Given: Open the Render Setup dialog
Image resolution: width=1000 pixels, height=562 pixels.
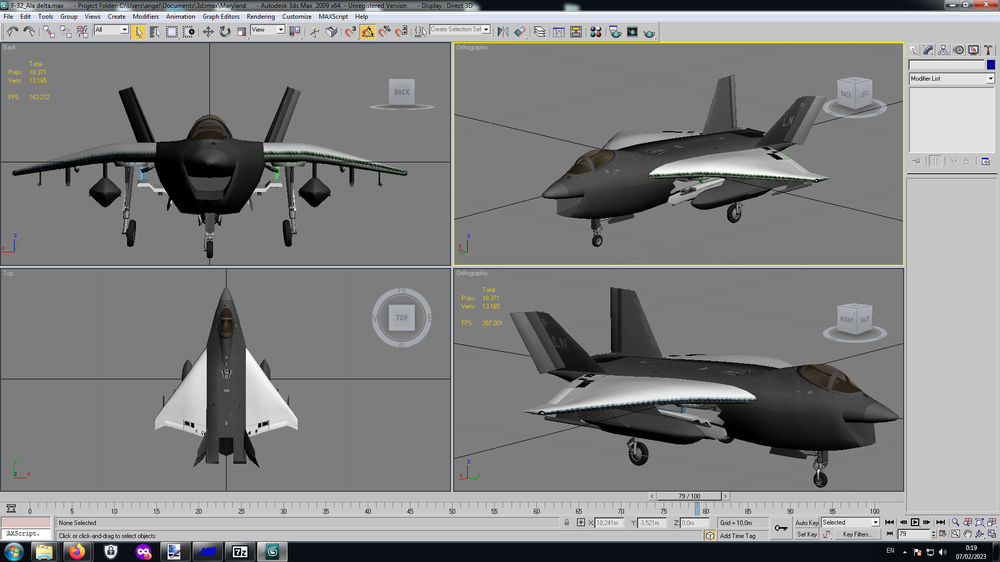Looking at the screenshot, I should pyautogui.click(x=615, y=31).
